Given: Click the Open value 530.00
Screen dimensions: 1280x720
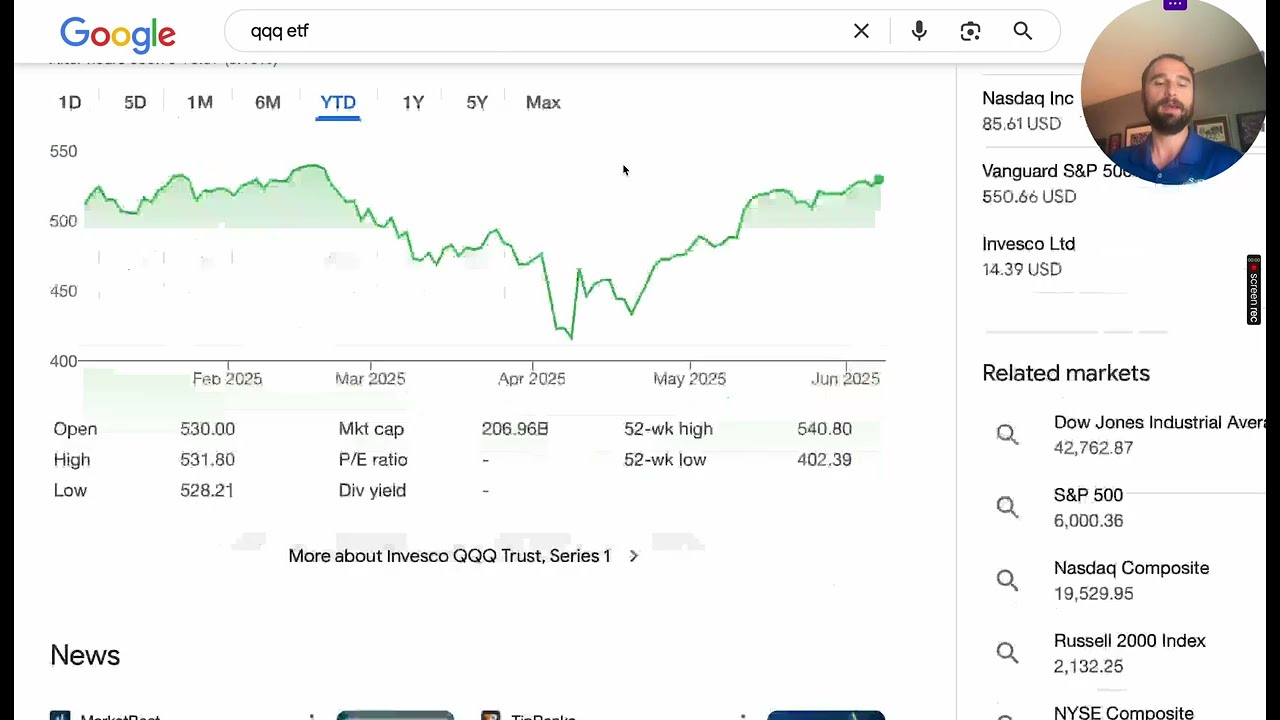Looking at the screenshot, I should pos(207,429).
